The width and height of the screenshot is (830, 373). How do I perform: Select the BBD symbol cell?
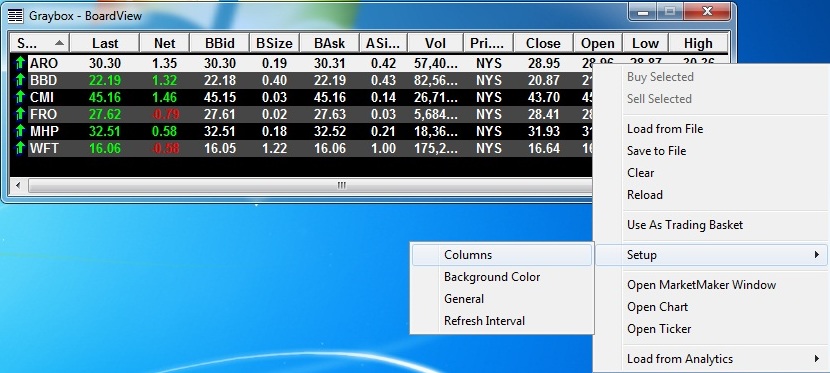44,80
